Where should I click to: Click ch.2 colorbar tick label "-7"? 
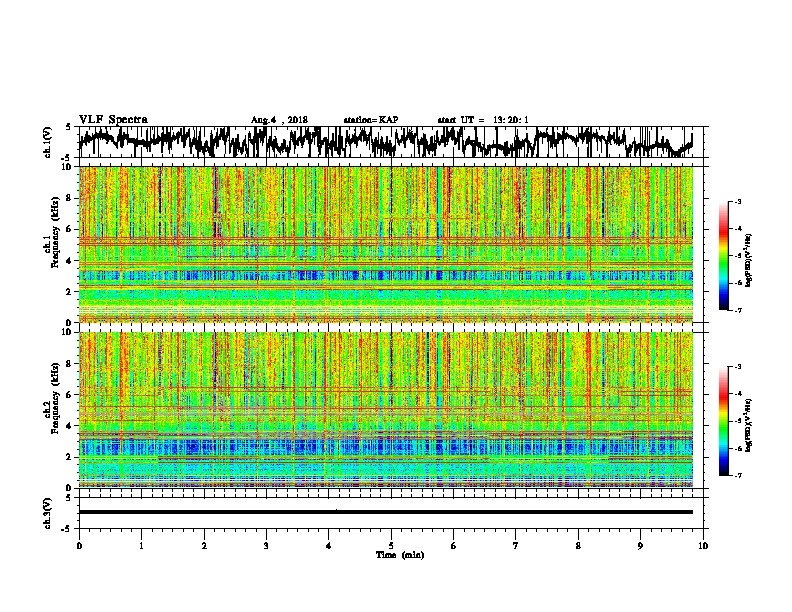click(x=737, y=475)
